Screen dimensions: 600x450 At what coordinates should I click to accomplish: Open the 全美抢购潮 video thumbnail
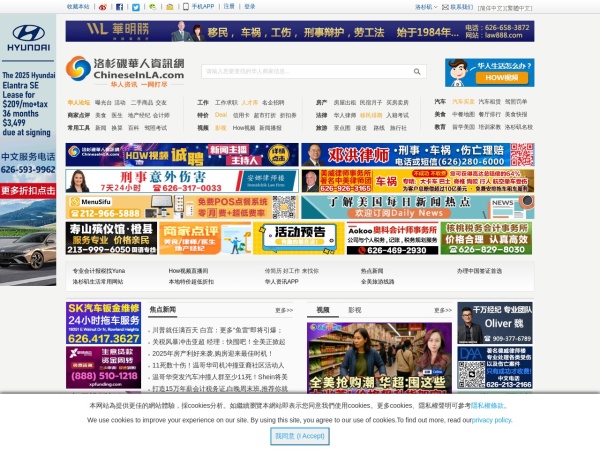(379, 357)
